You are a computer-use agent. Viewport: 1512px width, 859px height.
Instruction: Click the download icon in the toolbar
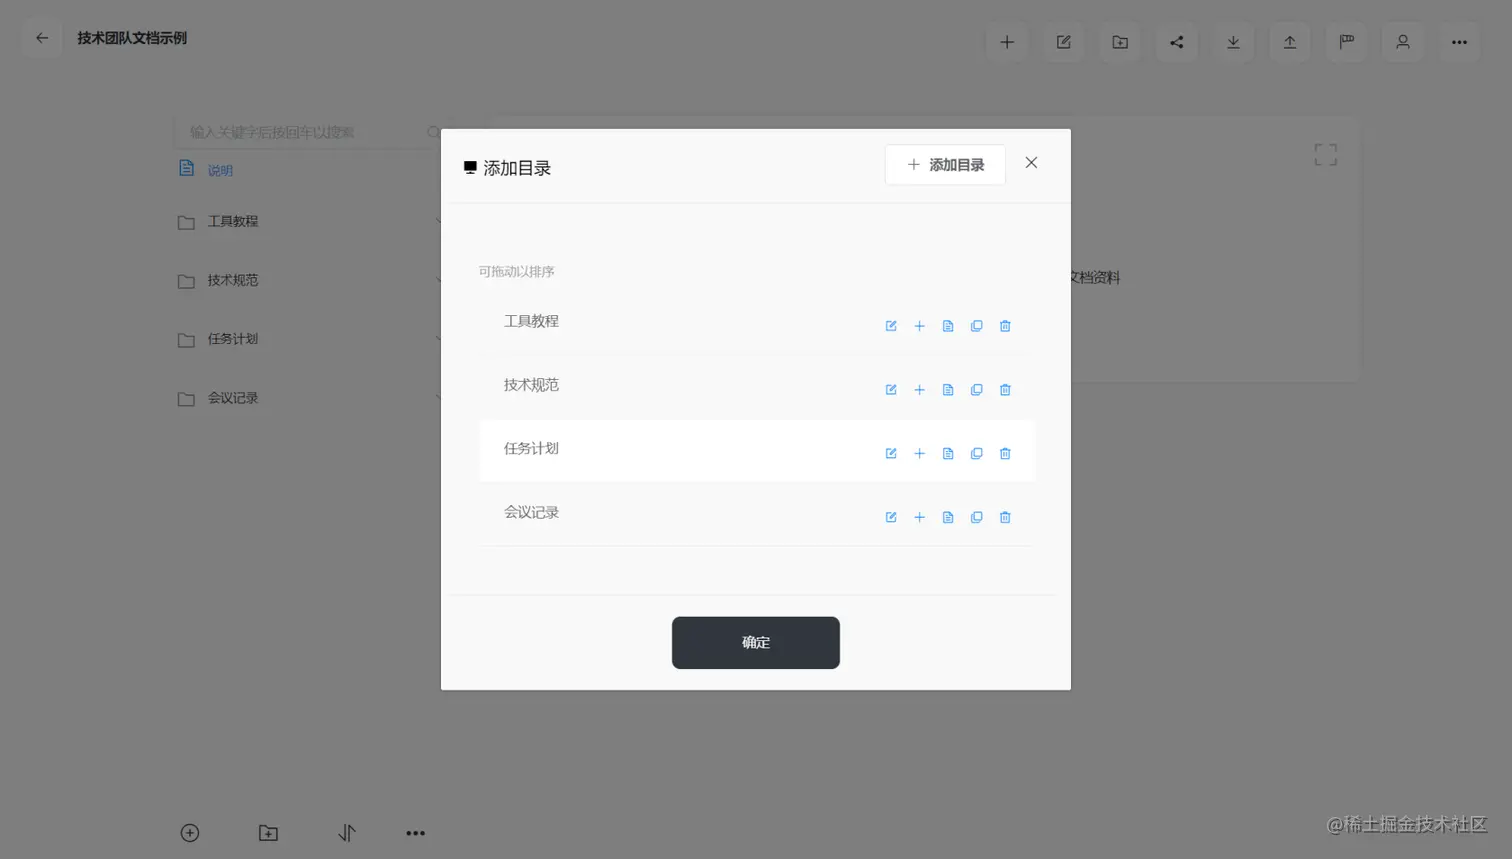pyautogui.click(x=1233, y=42)
